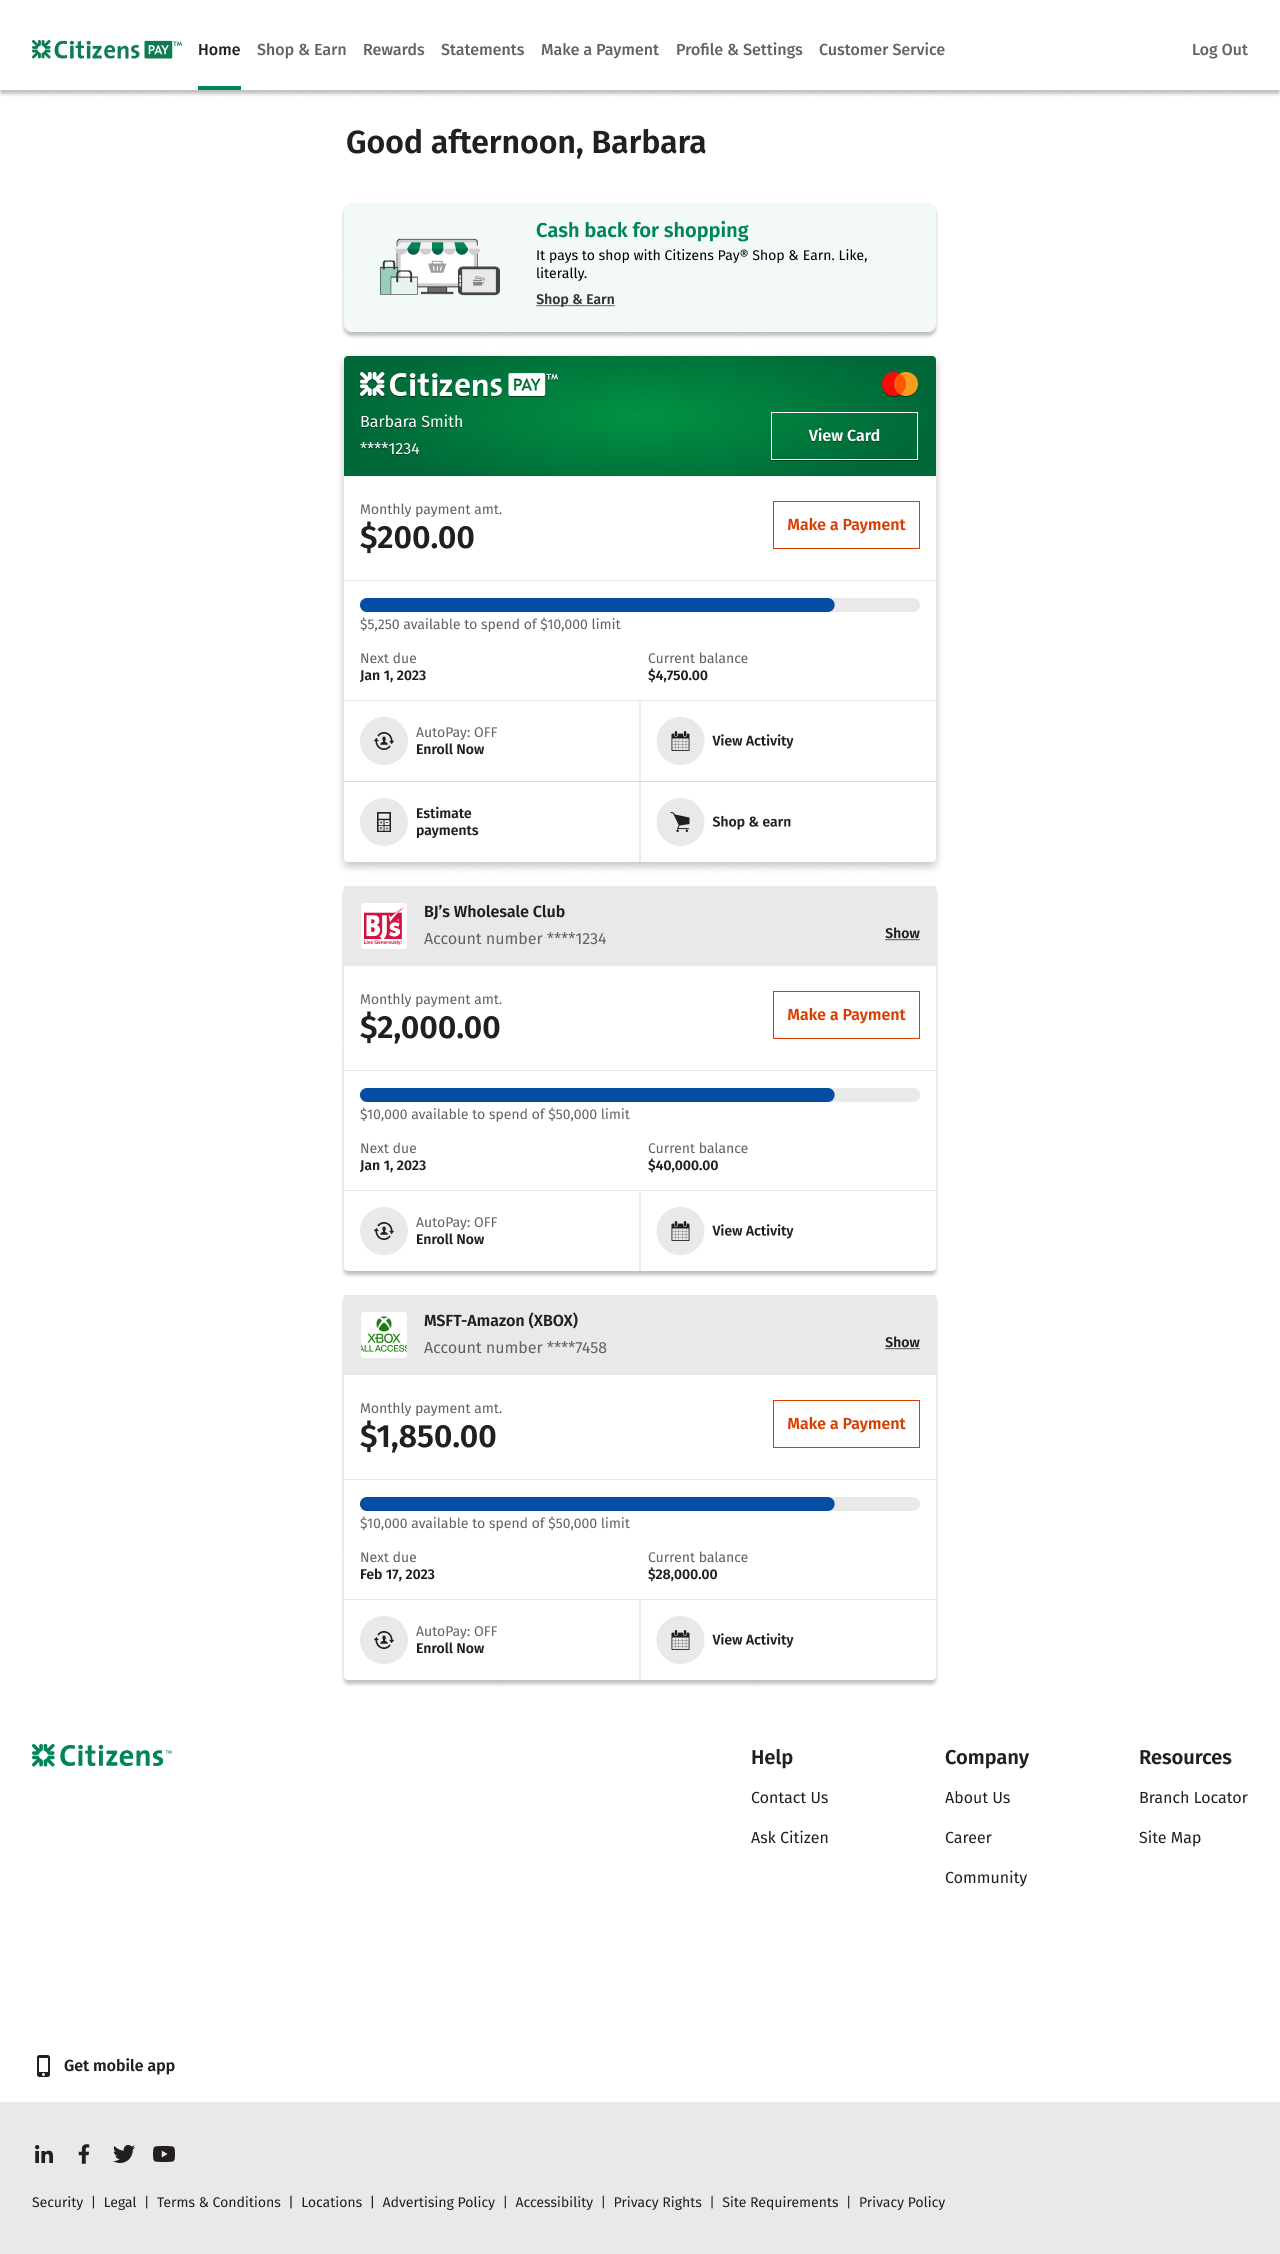Click the calculator Estimate payments icon

(x=384, y=822)
